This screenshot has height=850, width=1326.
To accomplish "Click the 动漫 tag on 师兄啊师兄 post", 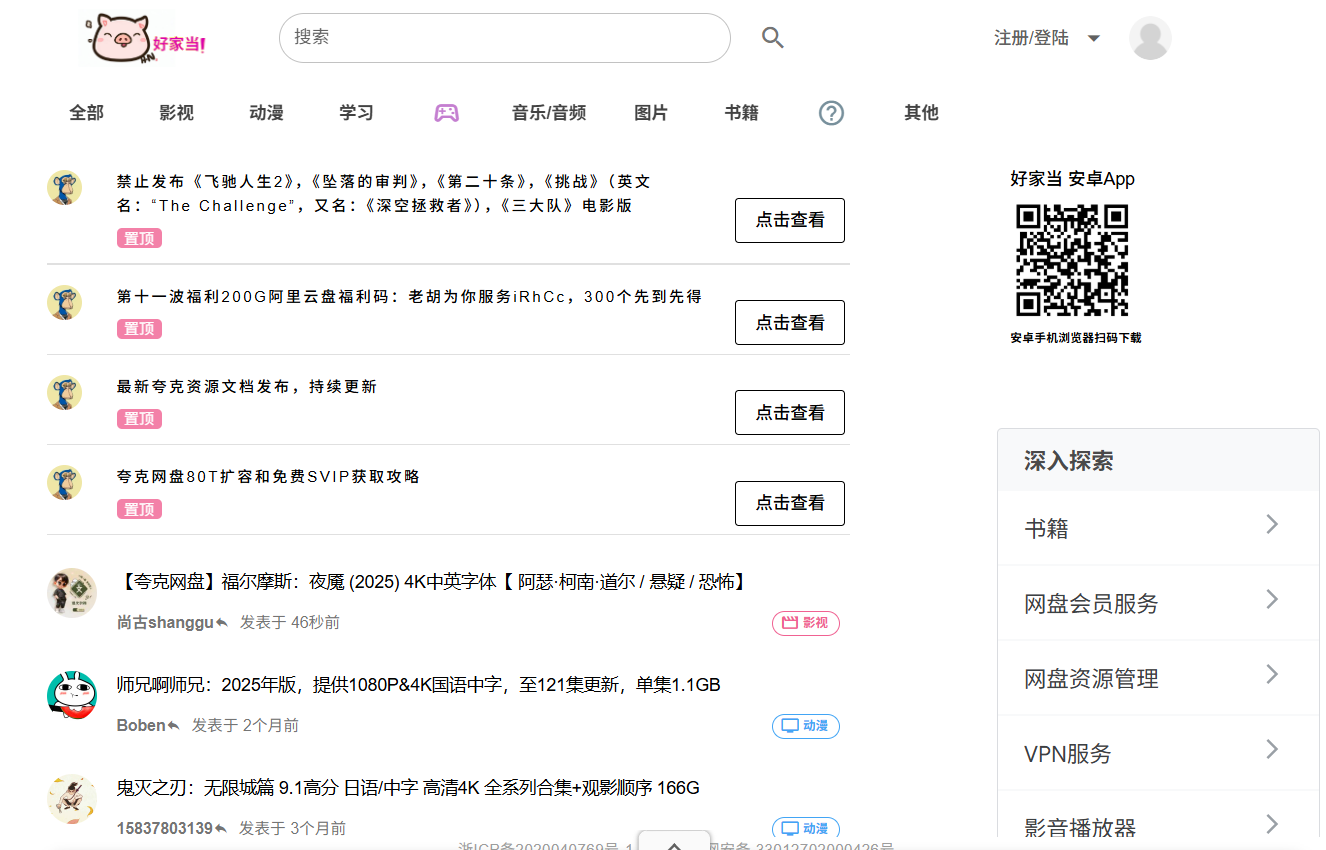I will [805, 726].
